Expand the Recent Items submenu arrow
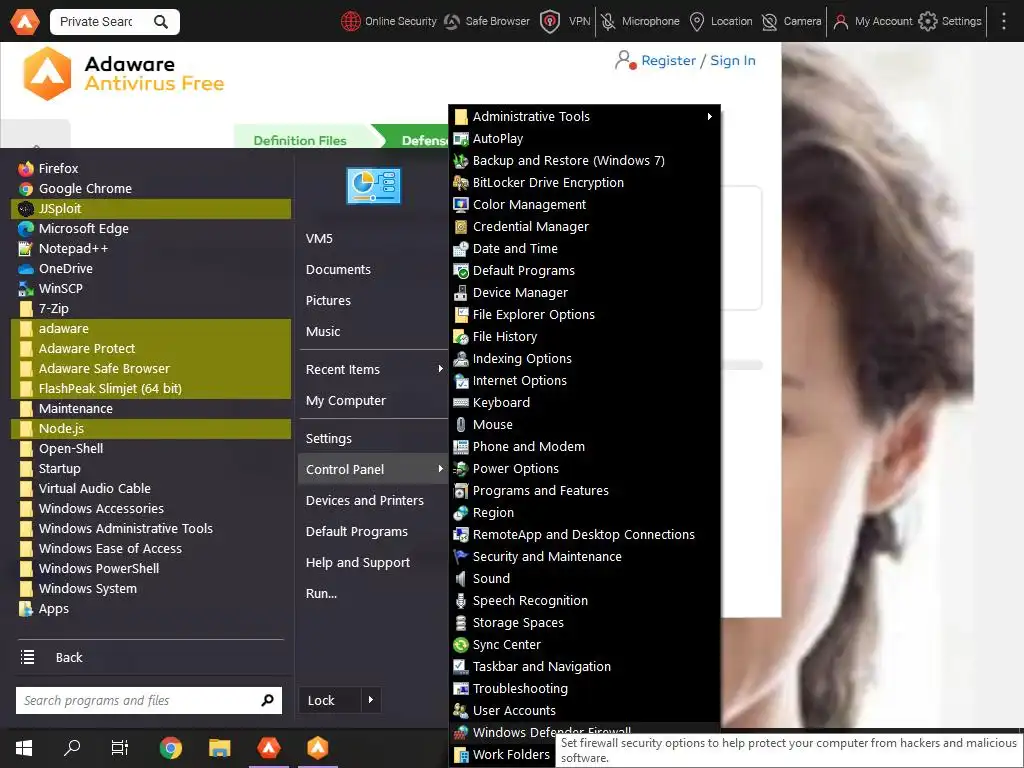This screenshot has height=768, width=1024. pos(440,370)
